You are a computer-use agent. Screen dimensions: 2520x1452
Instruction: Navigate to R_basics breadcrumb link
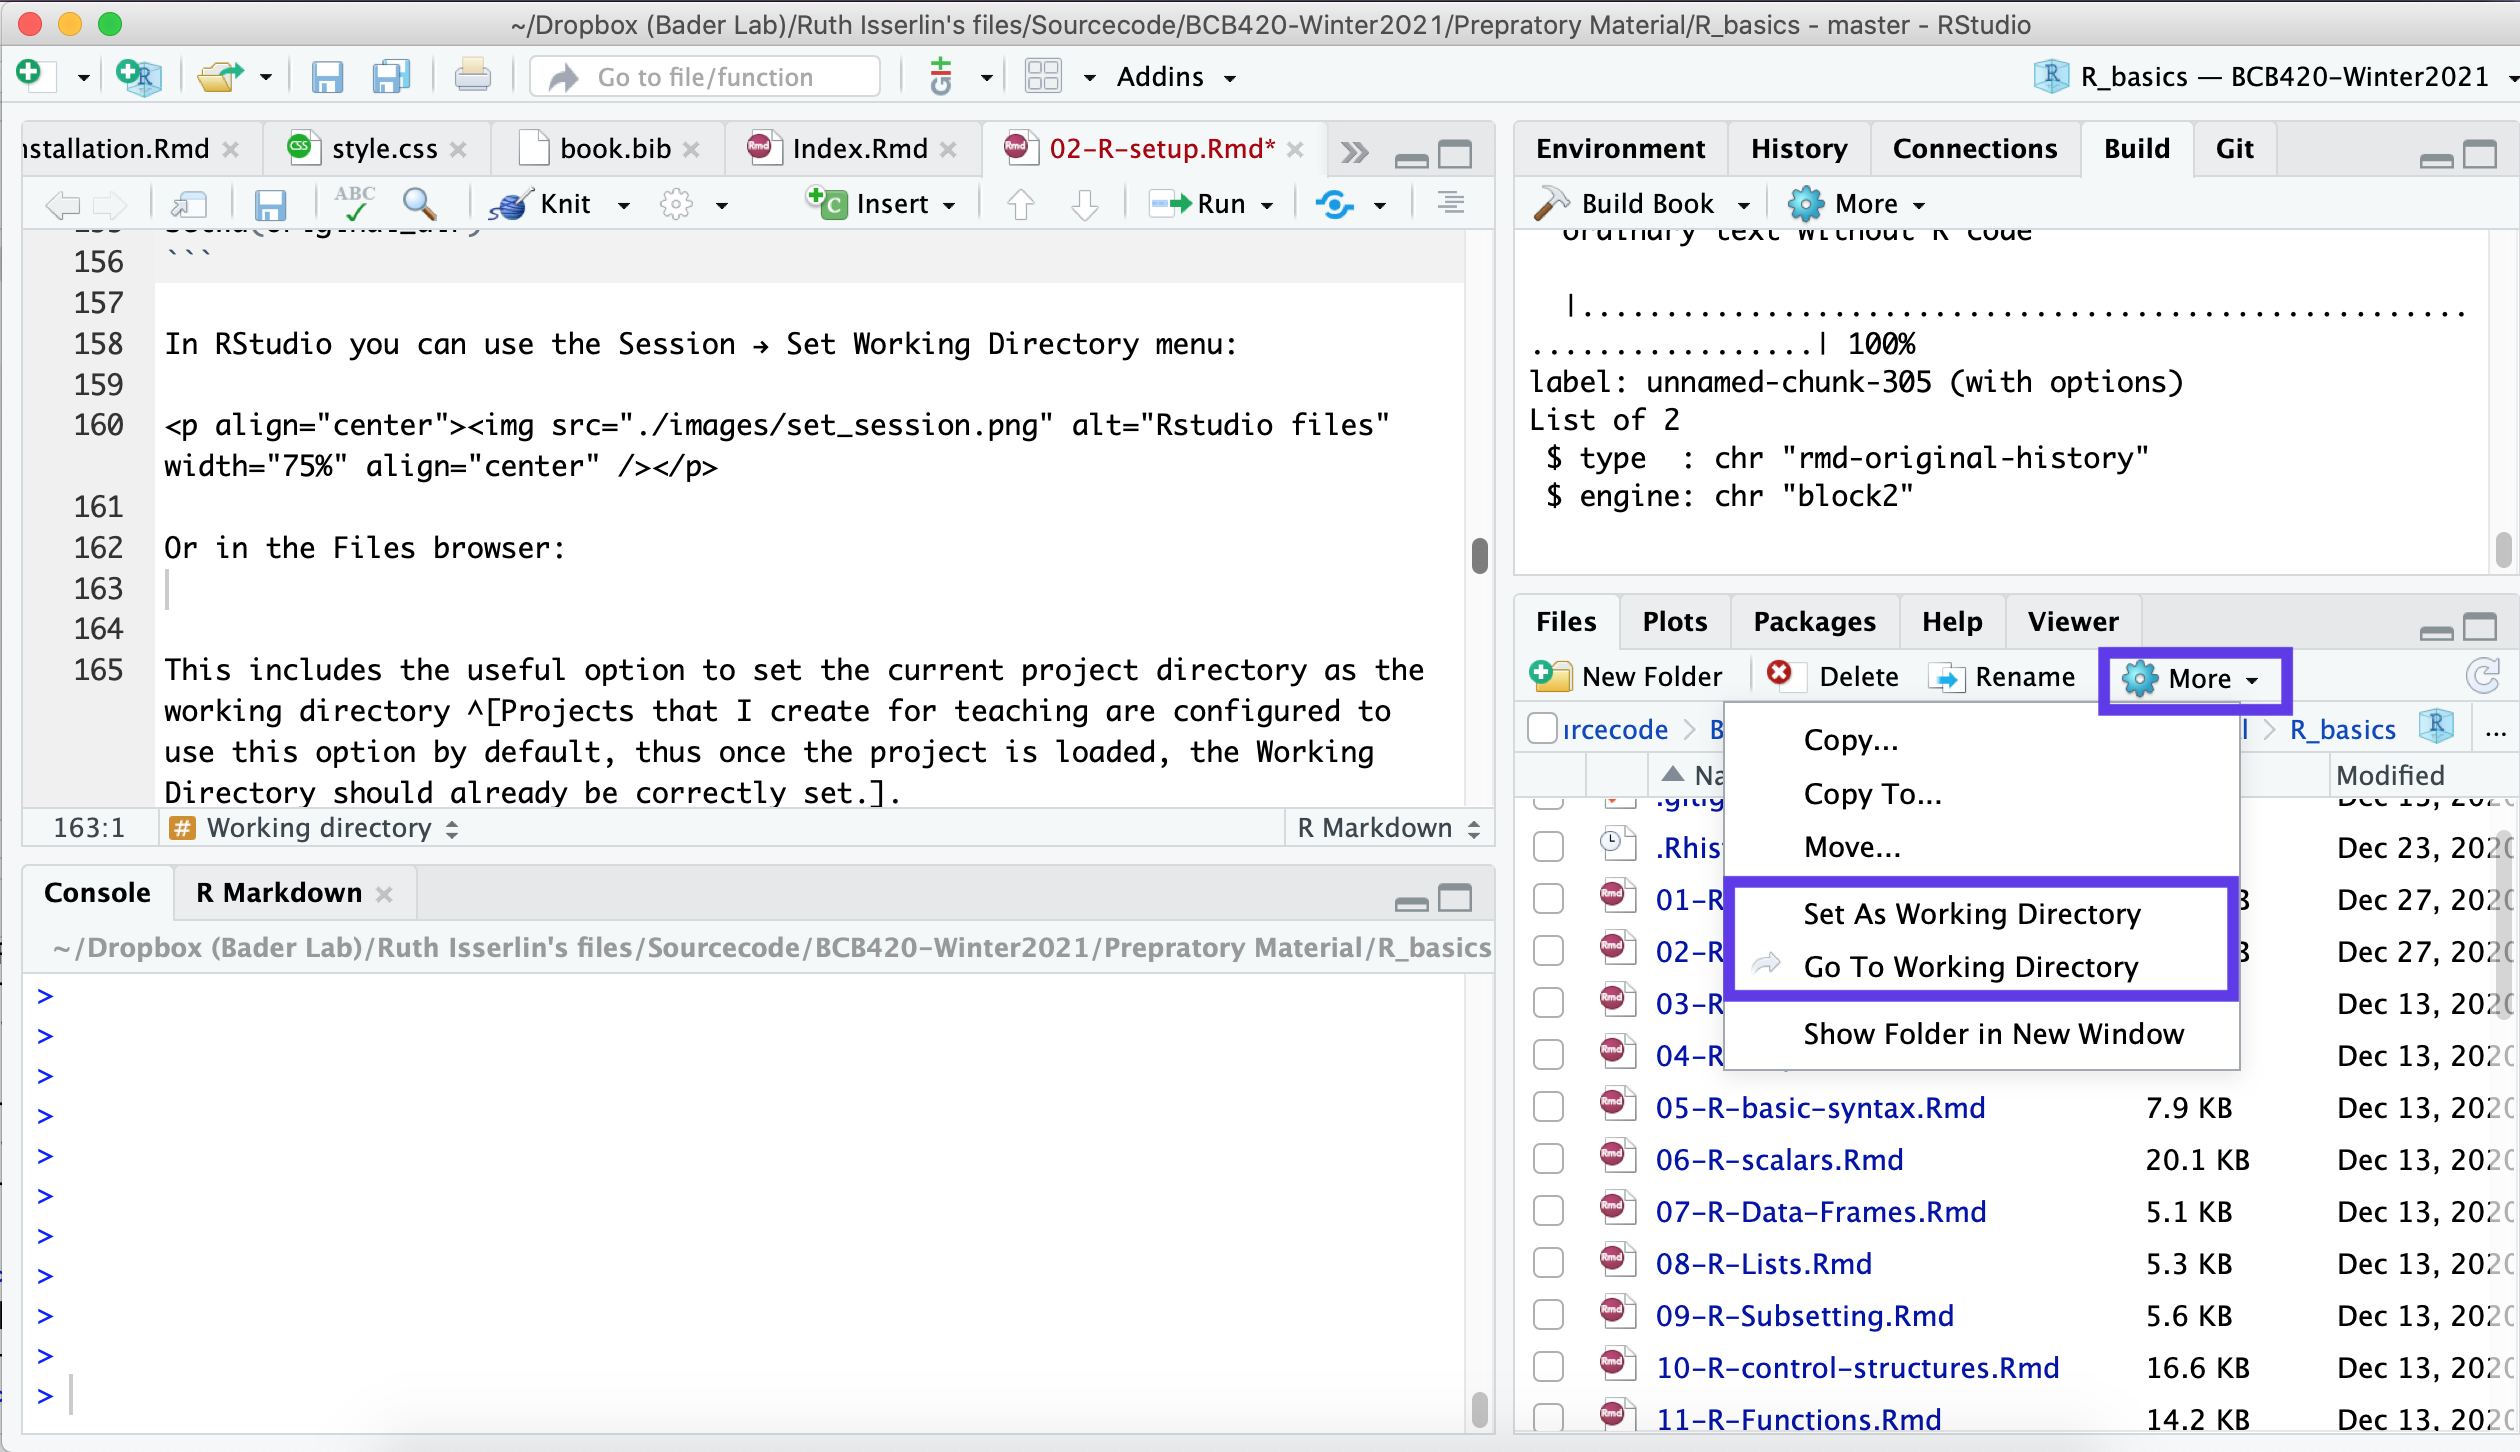point(2342,730)
